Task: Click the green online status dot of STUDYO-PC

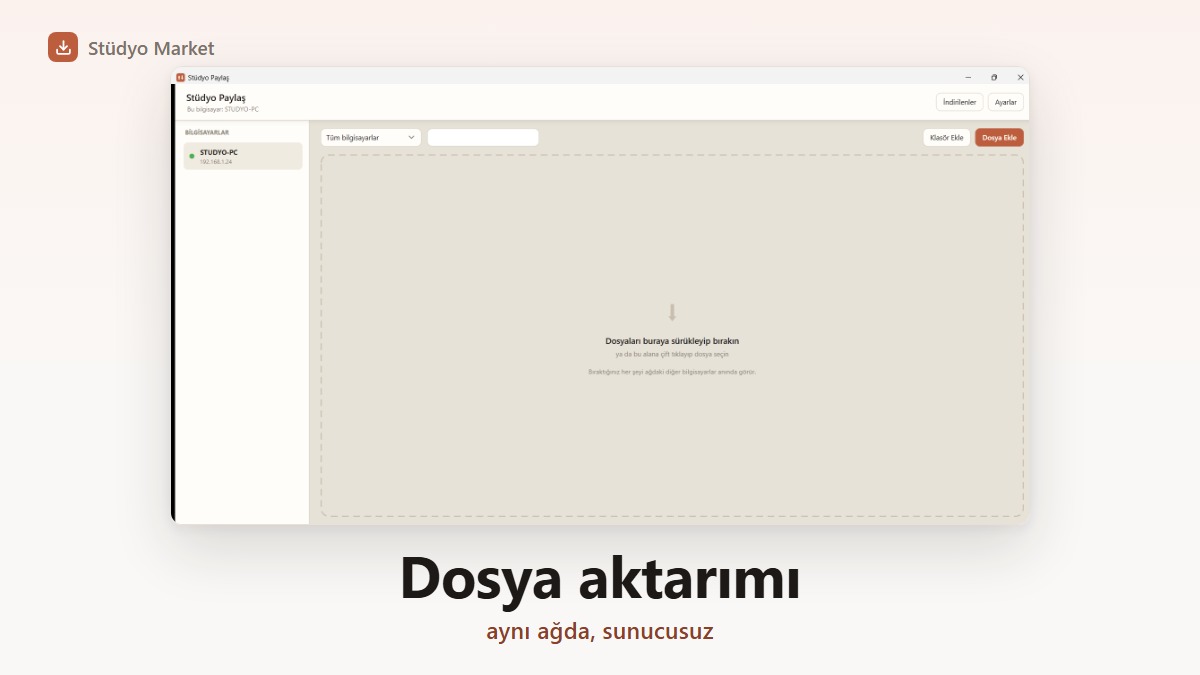Action: pyautogui.click(x=192, y=156)
